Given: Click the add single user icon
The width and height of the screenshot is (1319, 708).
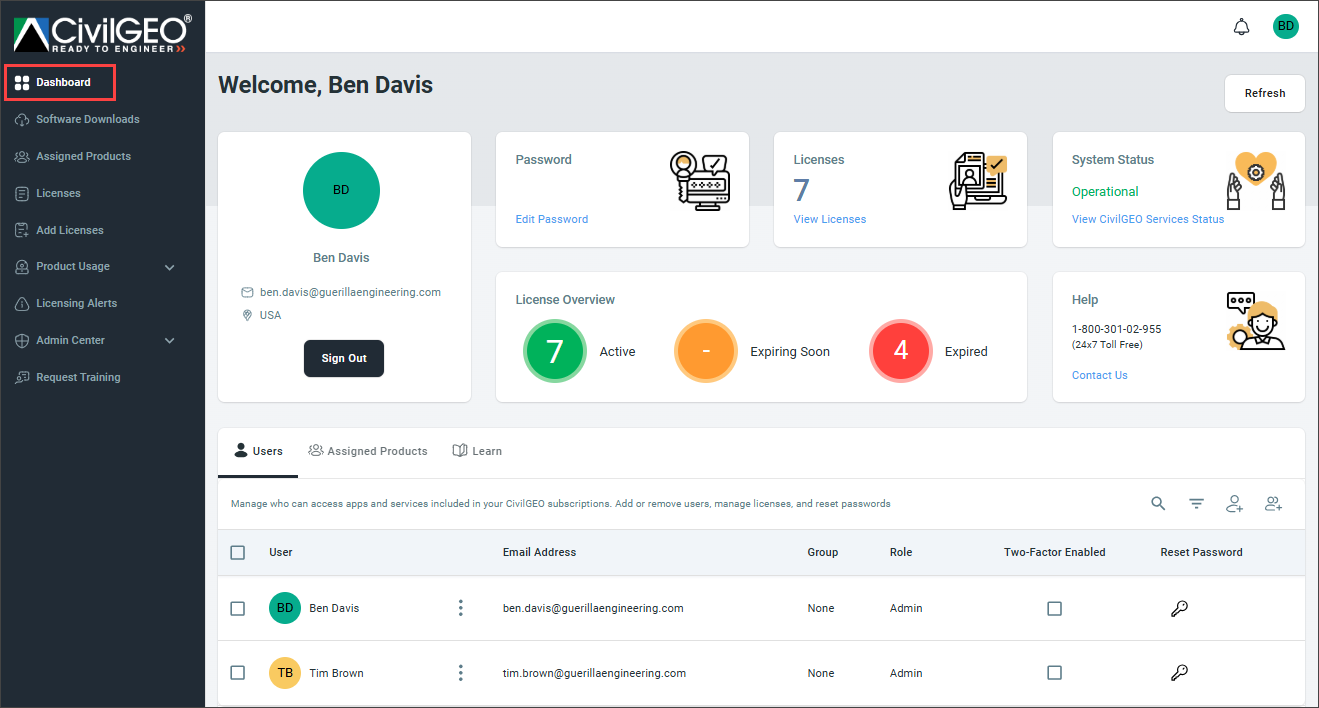Looking at the screenshot, I should tap(1235, 504).
